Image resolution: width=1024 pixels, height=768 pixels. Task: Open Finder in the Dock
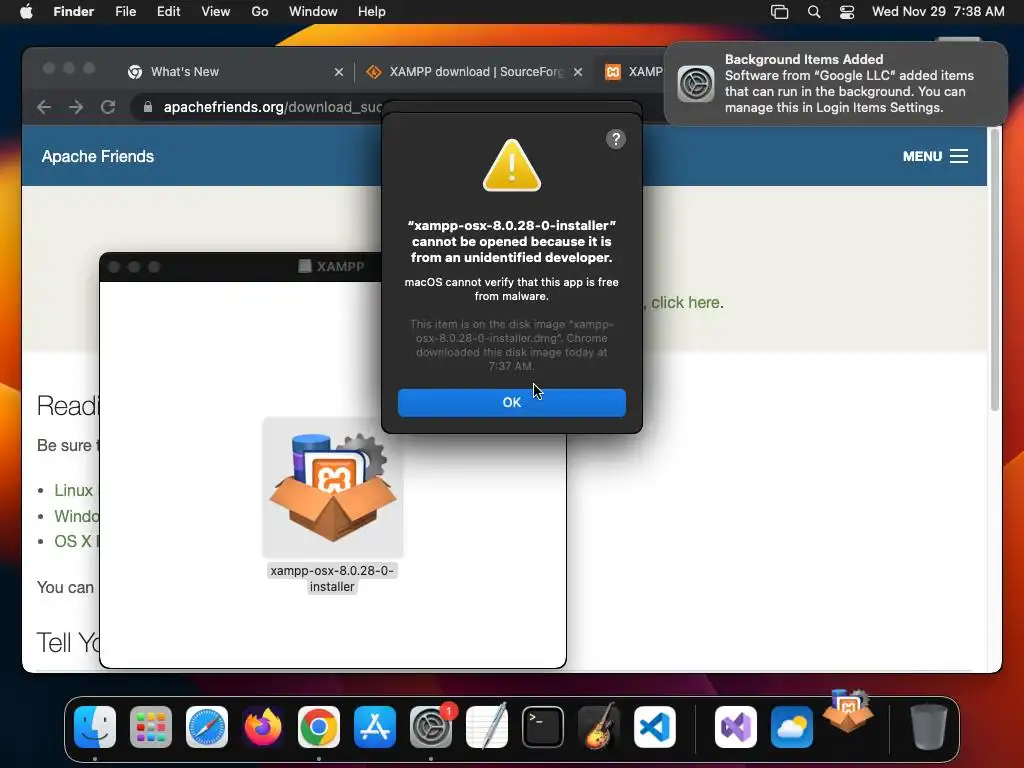(95, 726)
